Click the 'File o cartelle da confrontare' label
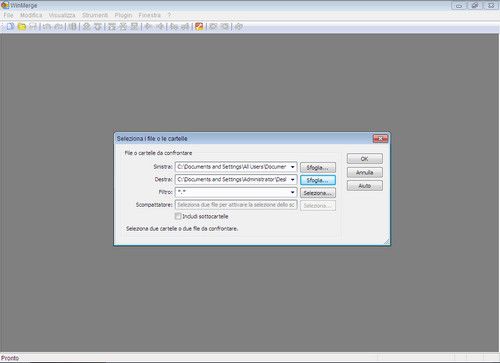500x363 pixels. (158, 153)
